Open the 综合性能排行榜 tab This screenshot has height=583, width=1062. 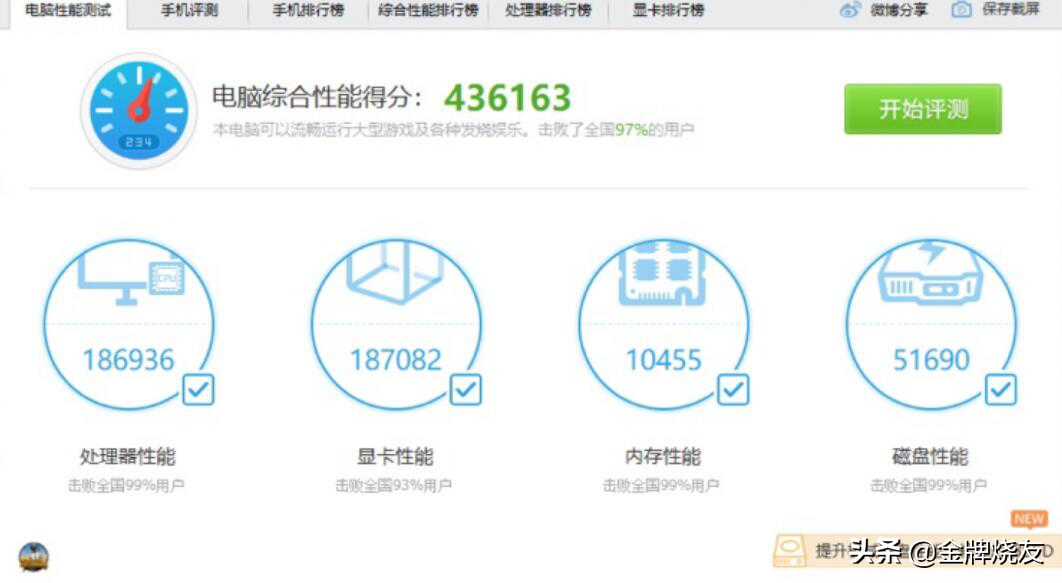click(x=428, y=11)
